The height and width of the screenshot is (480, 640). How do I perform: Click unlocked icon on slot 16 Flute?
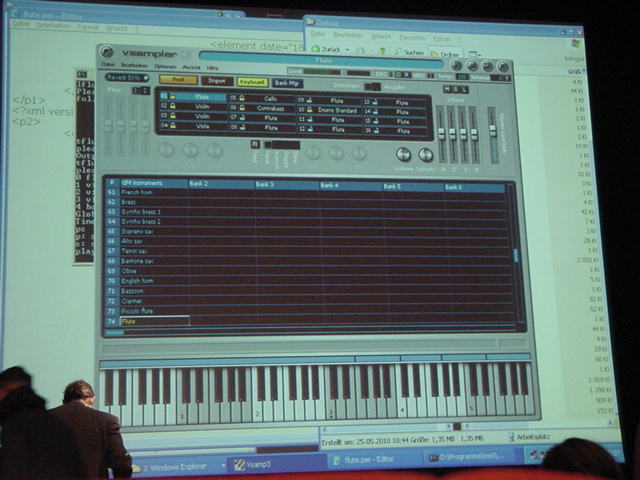tap(376, 131)
